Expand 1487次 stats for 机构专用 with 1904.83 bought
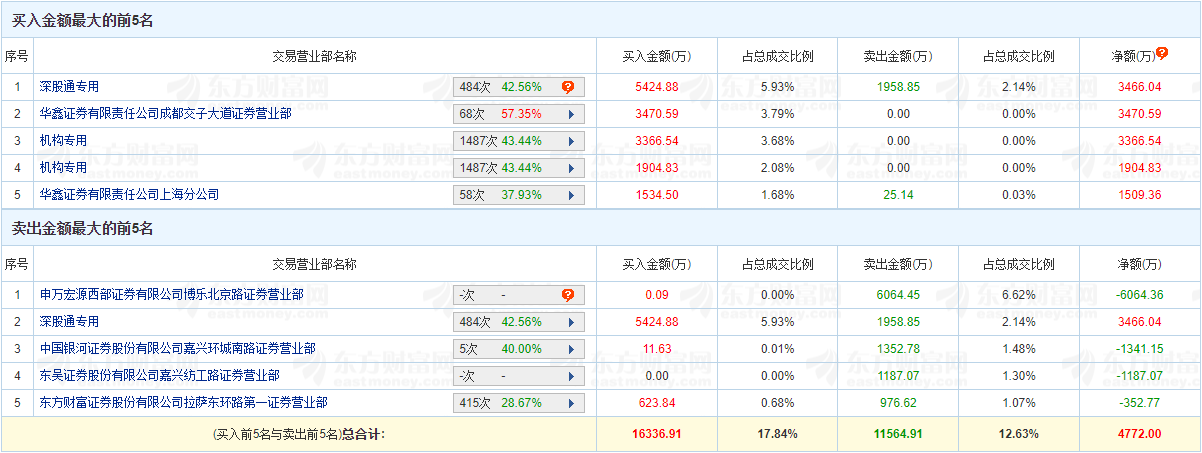 click(x=571, y=168)
